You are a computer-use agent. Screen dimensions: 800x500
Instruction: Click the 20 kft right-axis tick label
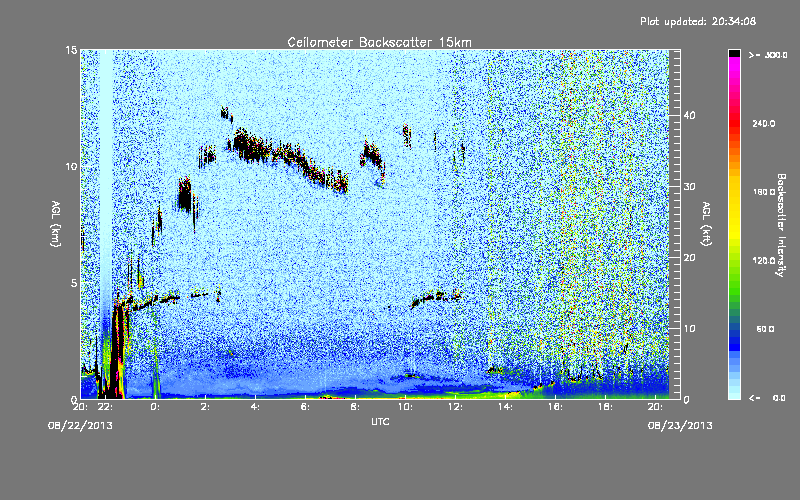pos(689,258)
